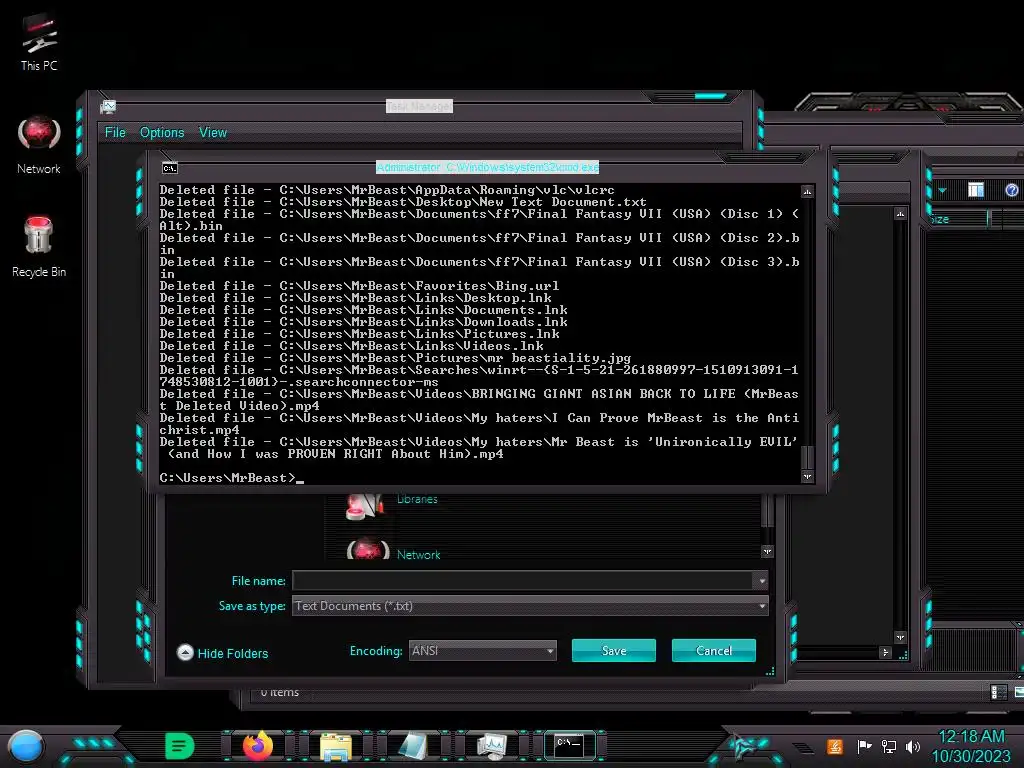Click the cmd.exe window system icon
Image resolution: width=1024 pixels, height=768 pixels.
click(x=170, y=168)
